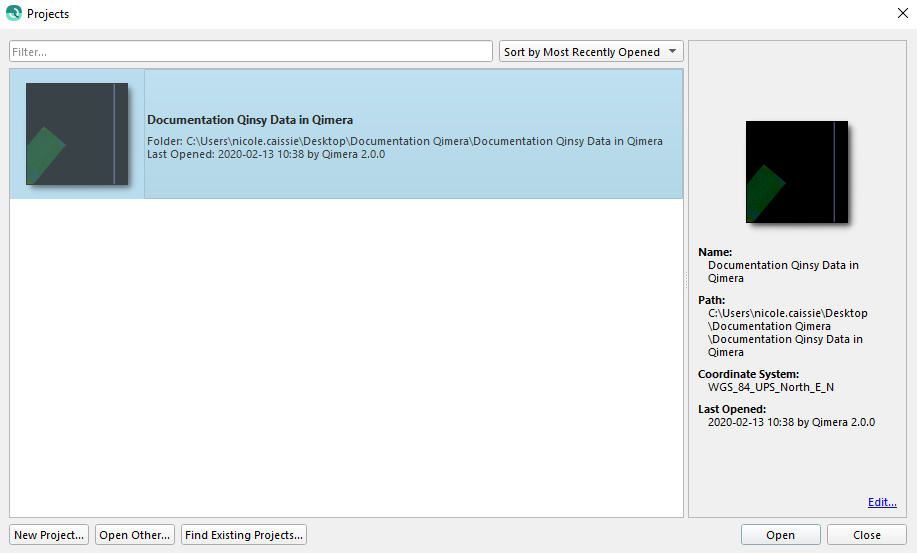Click the large preview thumbnail in details panel
The width and height of the screenshot is (917, 553).
pyautogui.click(x=797, y=172)
